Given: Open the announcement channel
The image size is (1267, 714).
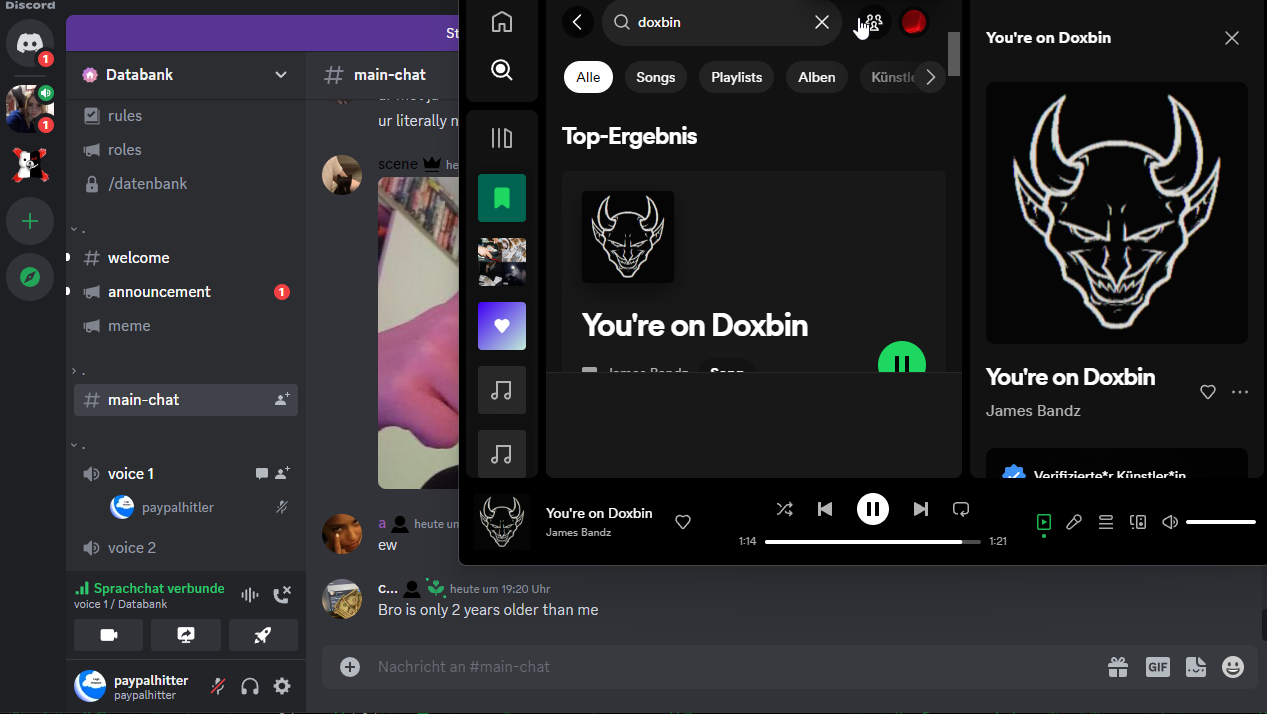Looking at the screenshot, I should 159,292.
